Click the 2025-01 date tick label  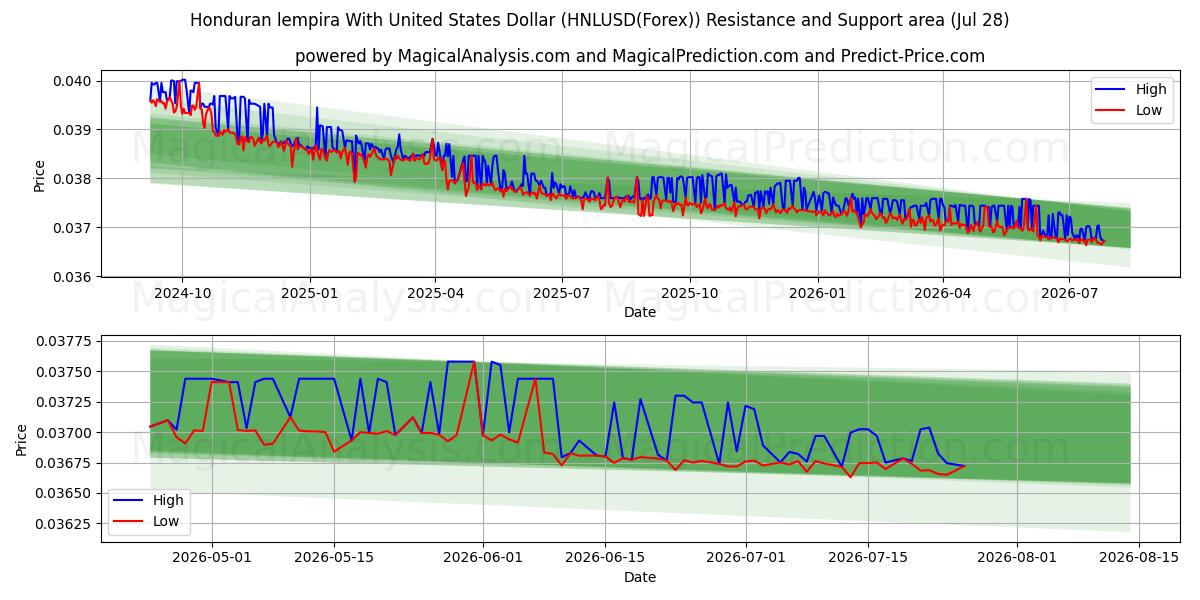(x=310, y=294)
